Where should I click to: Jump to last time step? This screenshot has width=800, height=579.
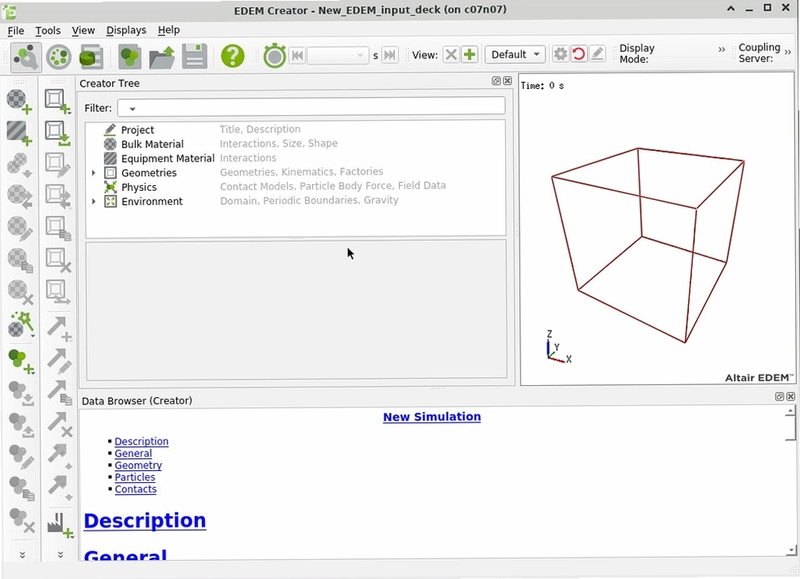[x=389, y=55]
